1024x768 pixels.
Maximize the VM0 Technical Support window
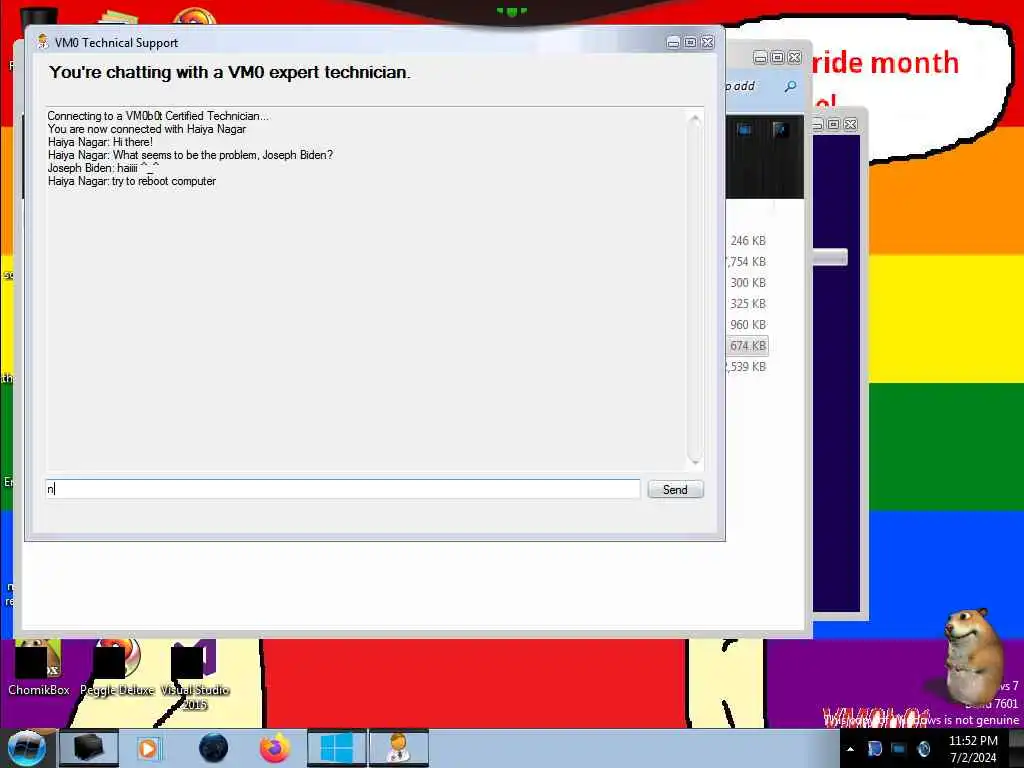pos(690,42)
